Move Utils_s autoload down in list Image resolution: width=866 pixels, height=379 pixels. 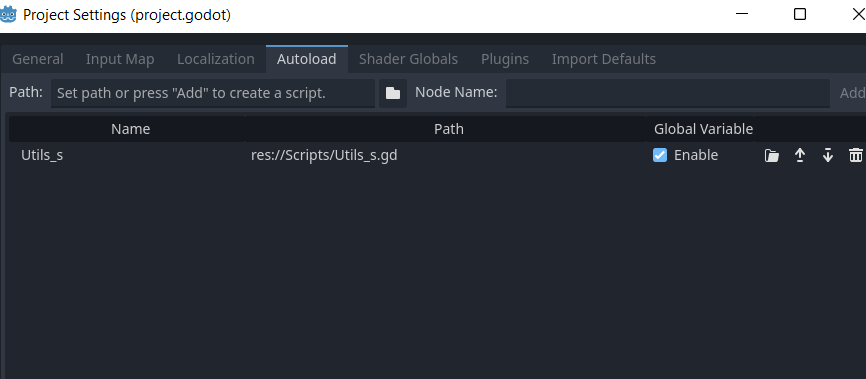(827, 156)
